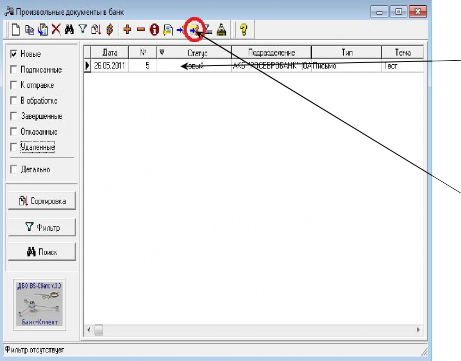Viewport: 461px width, 361px height.
Task: Click the orange refresh icon in the toolbar
Action: click(109, 30)
